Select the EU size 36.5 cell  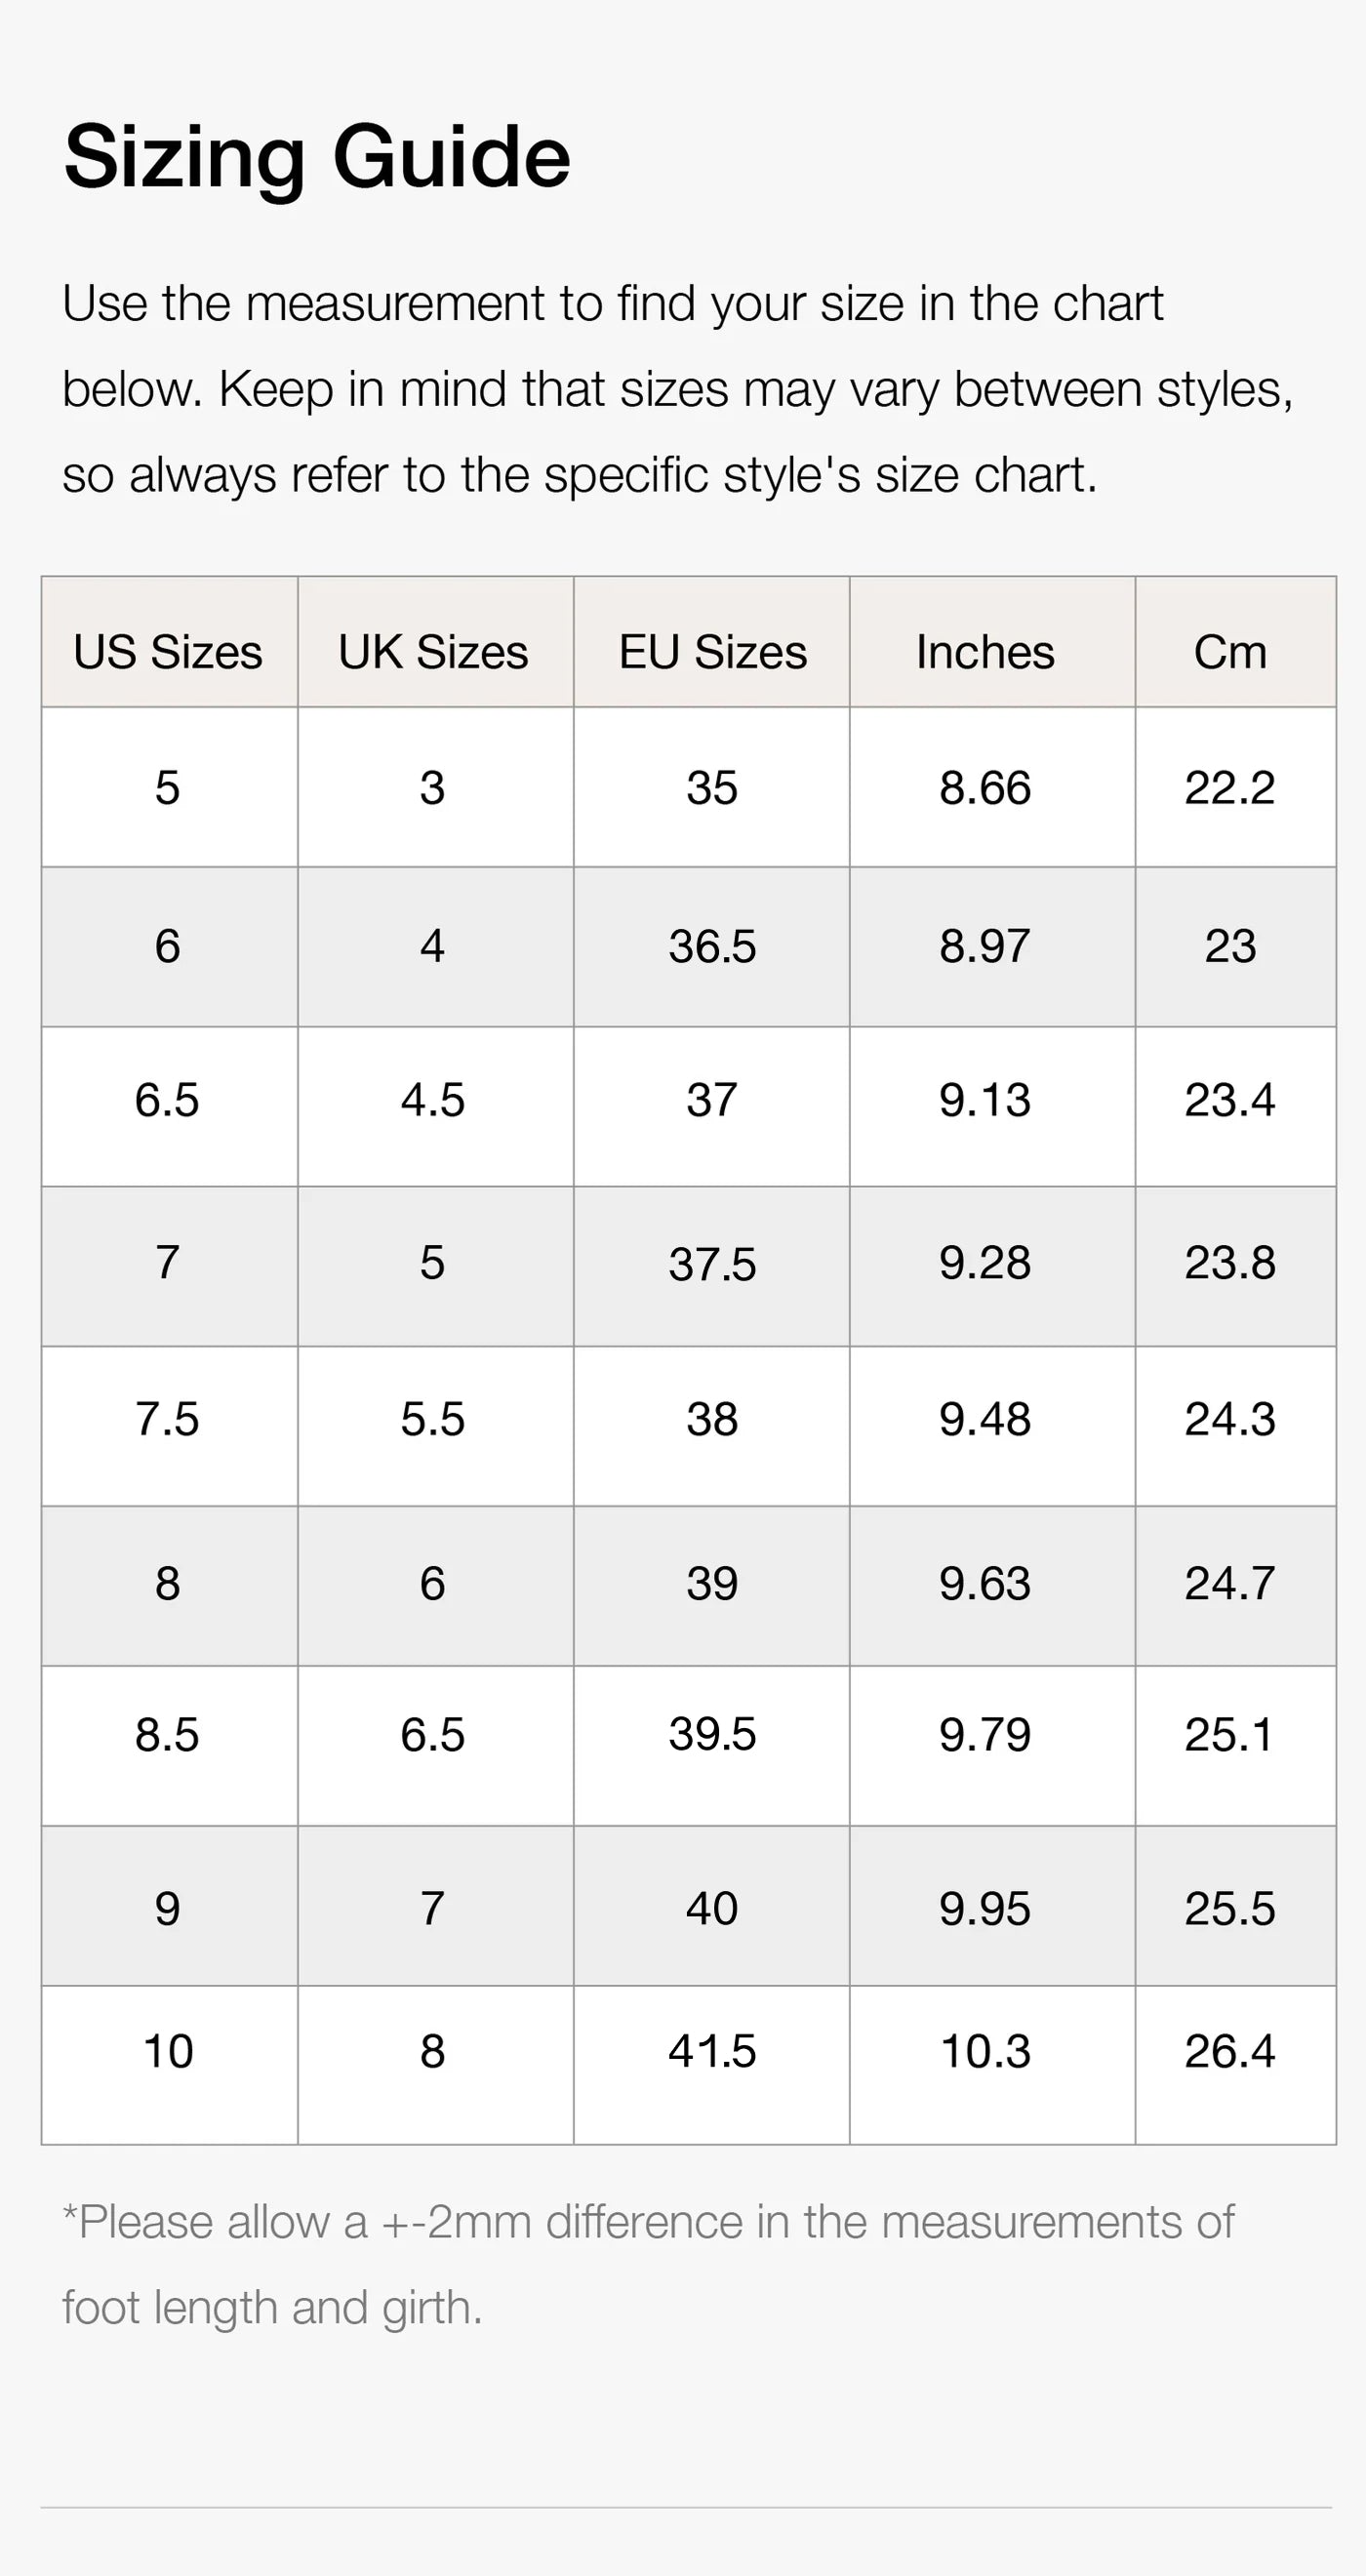click(712, 946)
